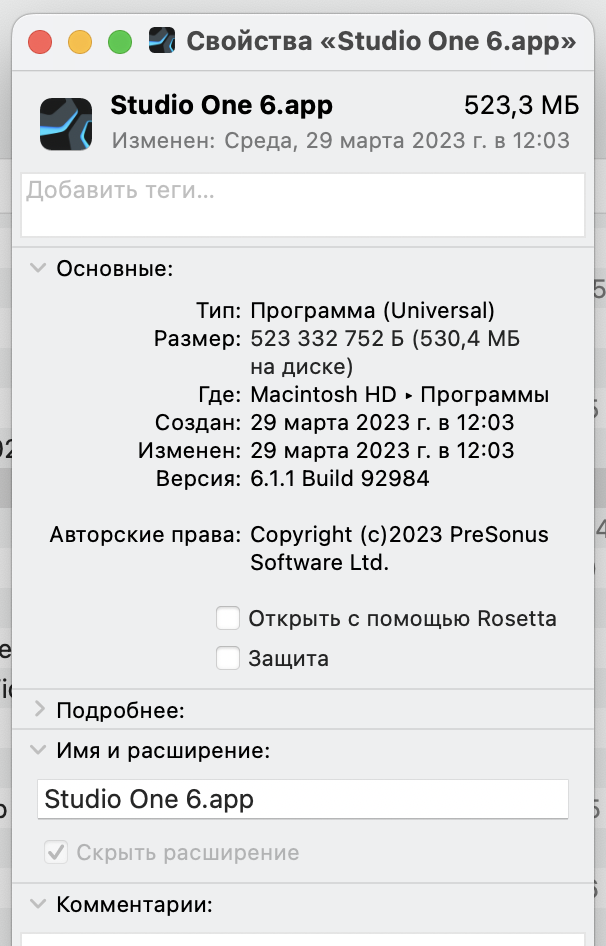Enable "Открыть с помощью Rosetta" checkbox
This screenshot has height=946, width=606.
tap(228, 619)
